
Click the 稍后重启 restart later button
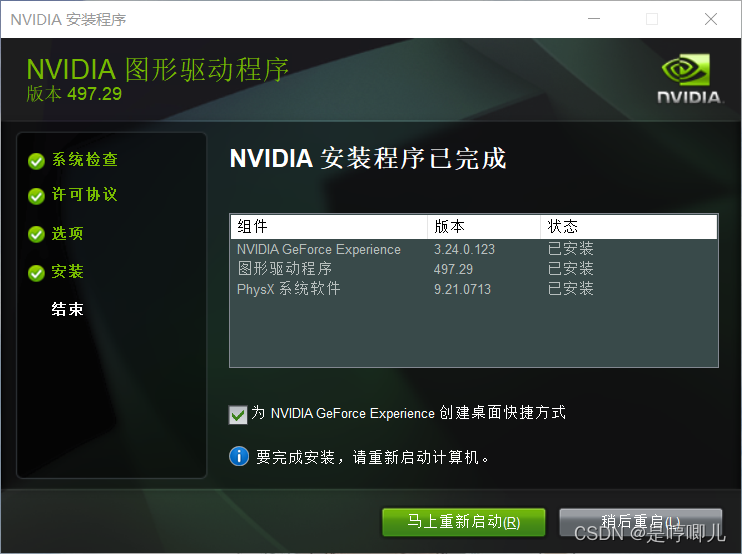coord(641,522)
